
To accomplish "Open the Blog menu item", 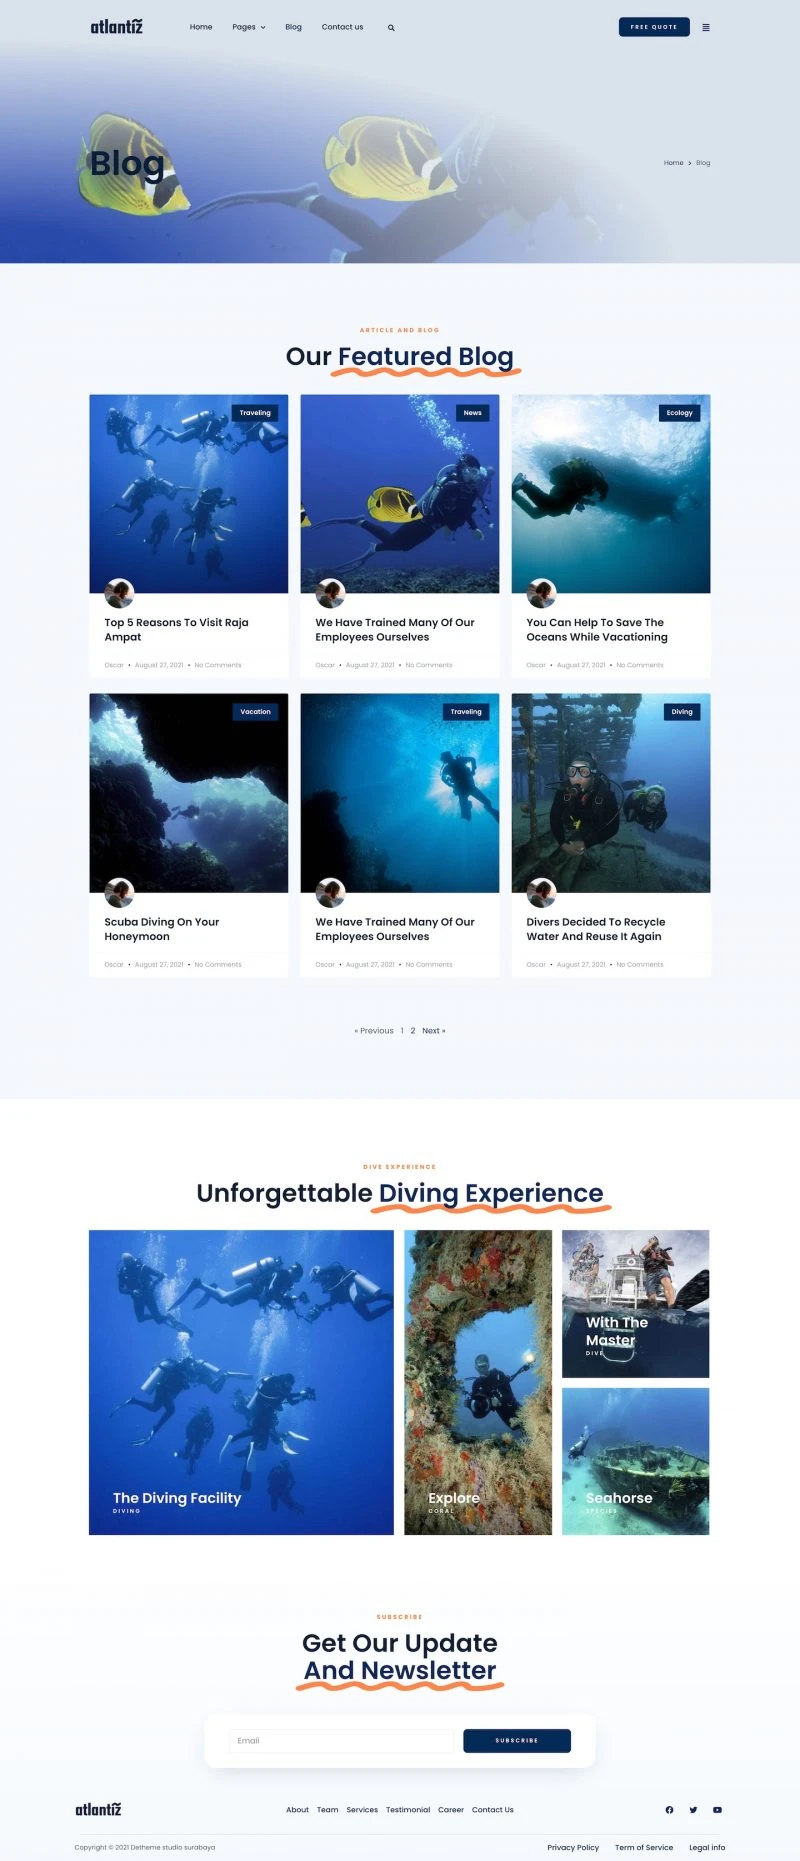I will click(x=293, y=27).
